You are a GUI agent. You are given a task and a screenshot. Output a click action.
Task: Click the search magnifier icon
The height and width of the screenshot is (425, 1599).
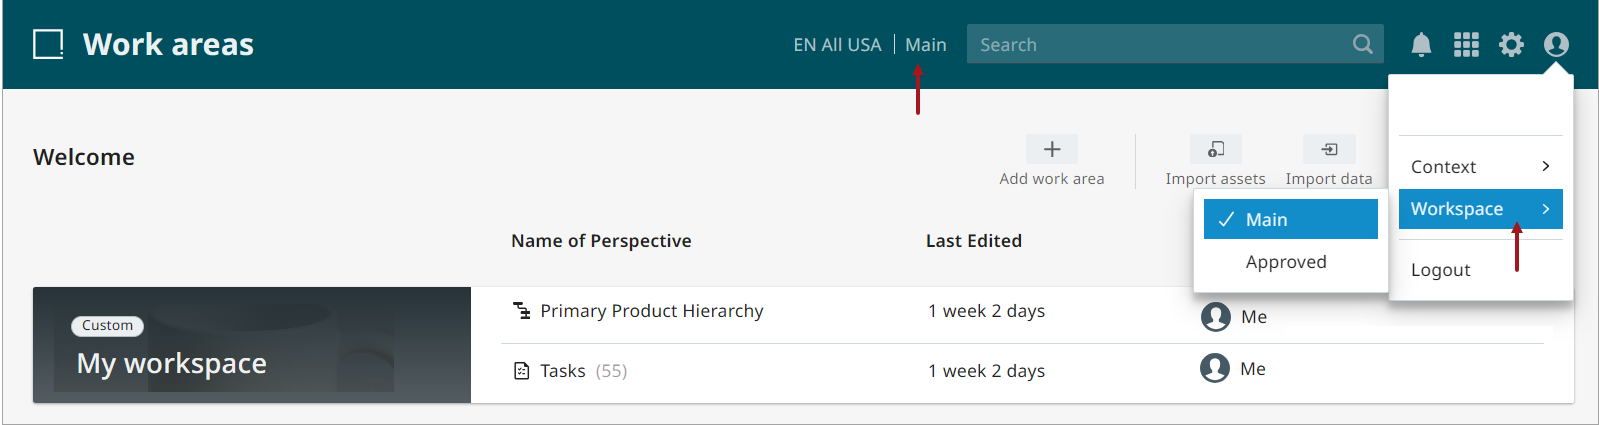click(1362, 44)
